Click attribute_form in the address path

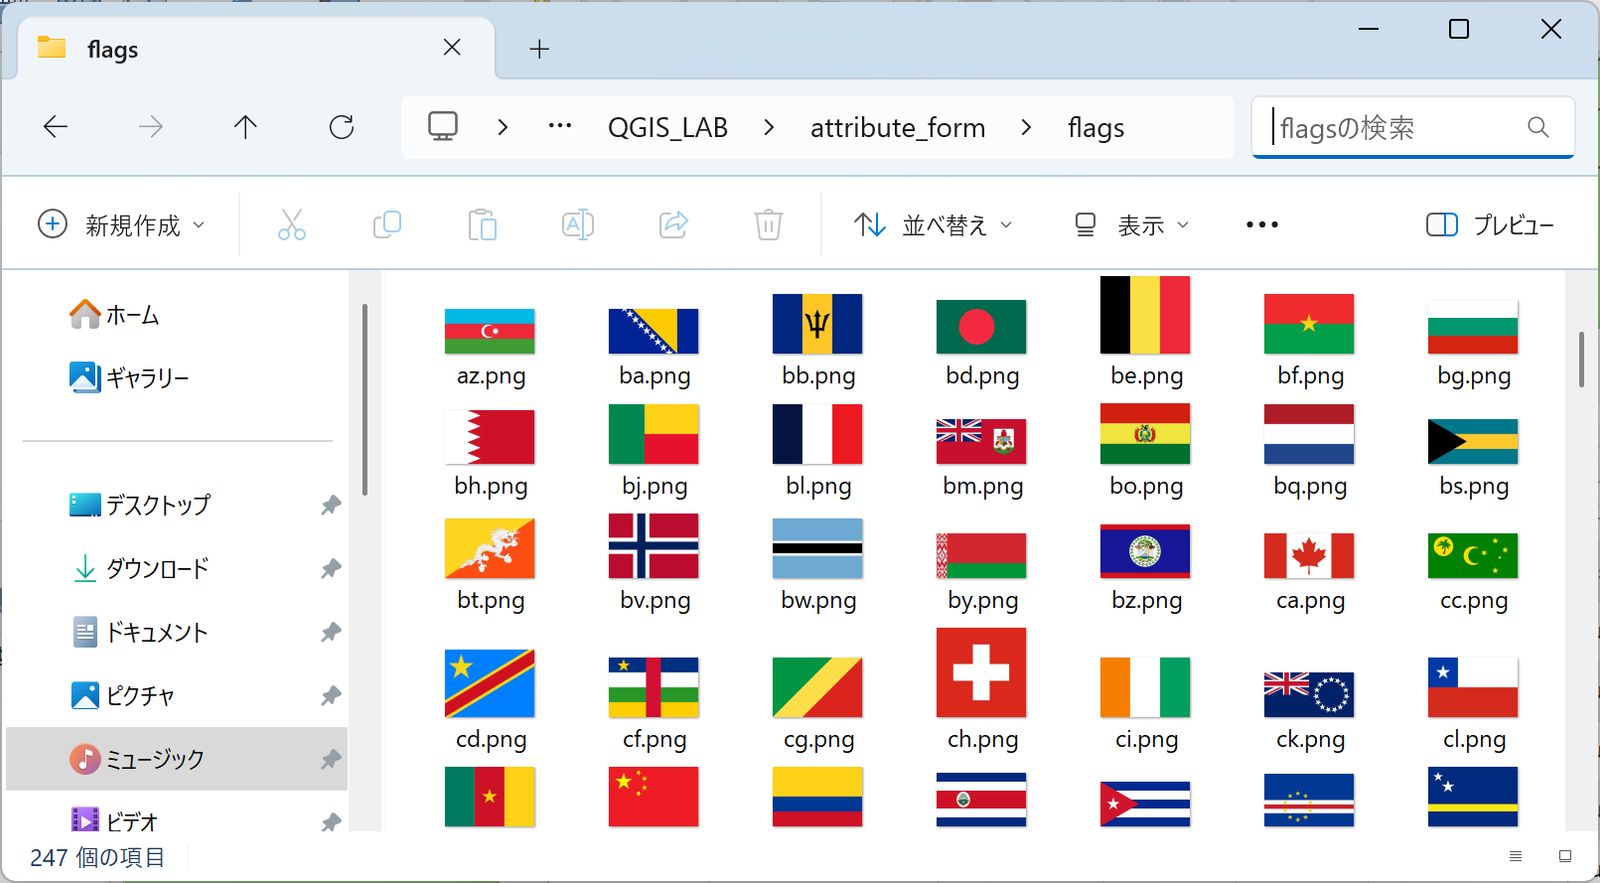[898, 128]
